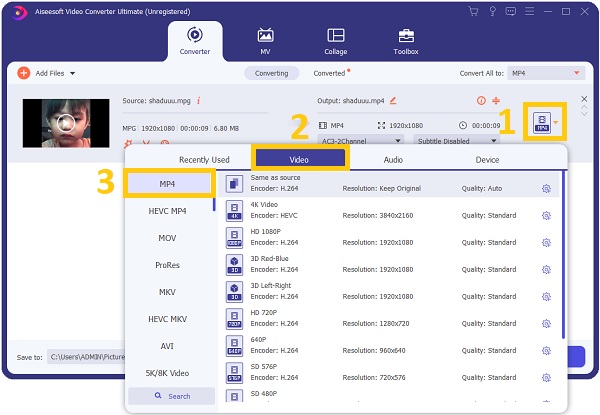600x415 pixels.
Task: Show the Converting list
Action: (x=272, y=73)
